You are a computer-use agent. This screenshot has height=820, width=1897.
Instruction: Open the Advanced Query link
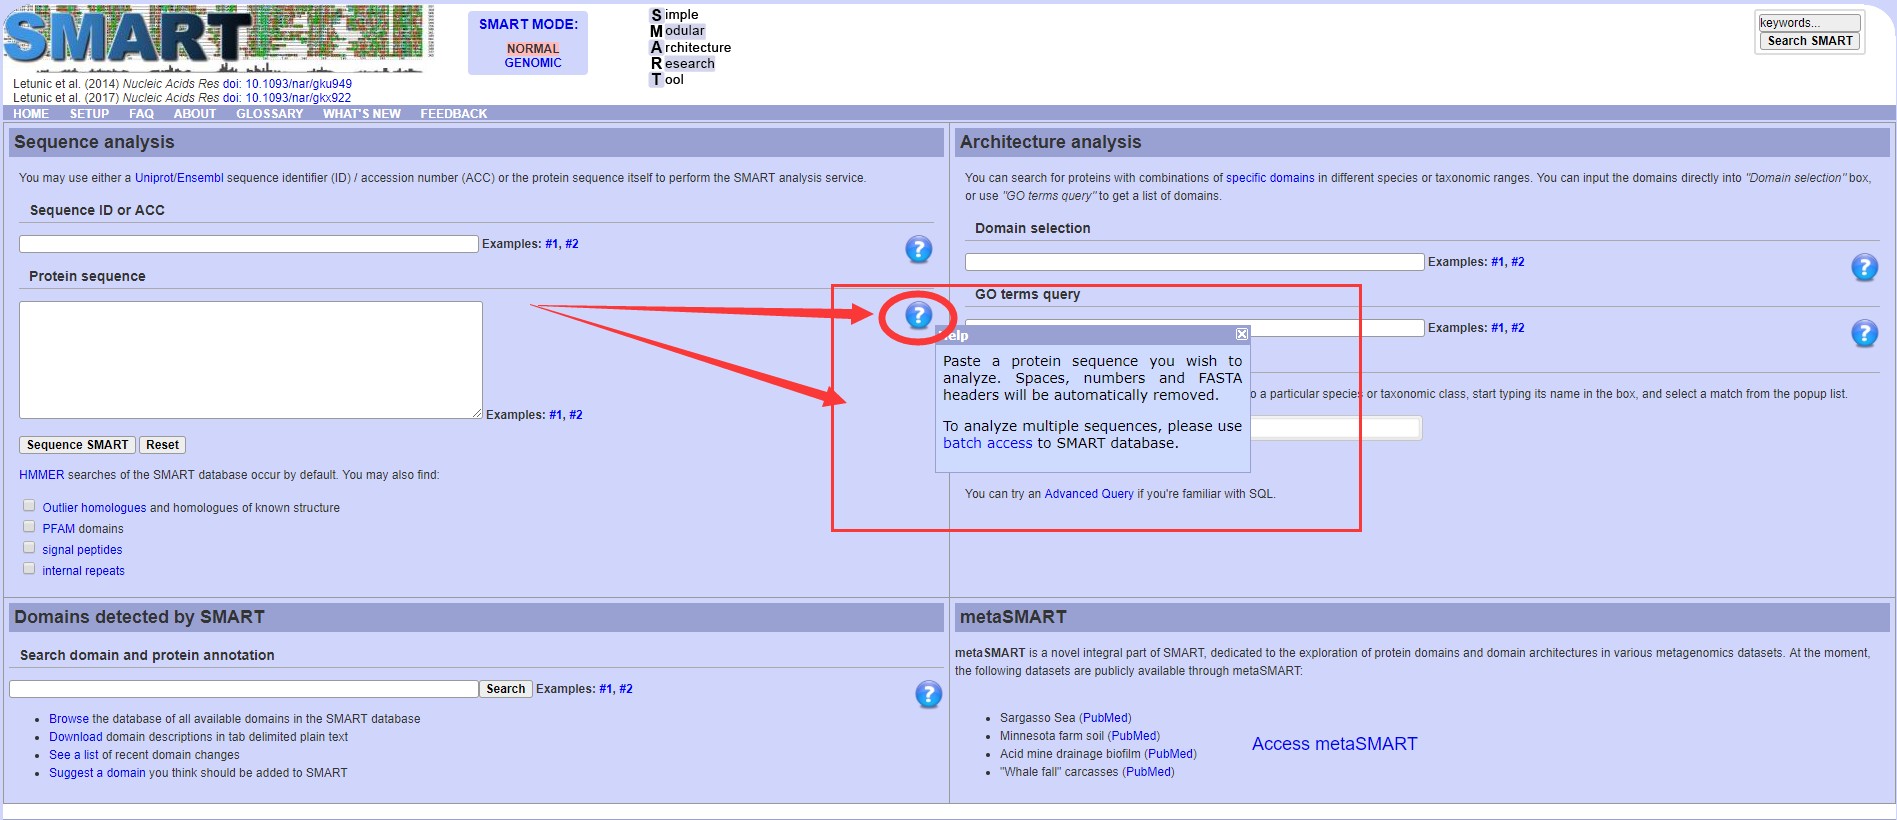click(x=1089, y=494)
